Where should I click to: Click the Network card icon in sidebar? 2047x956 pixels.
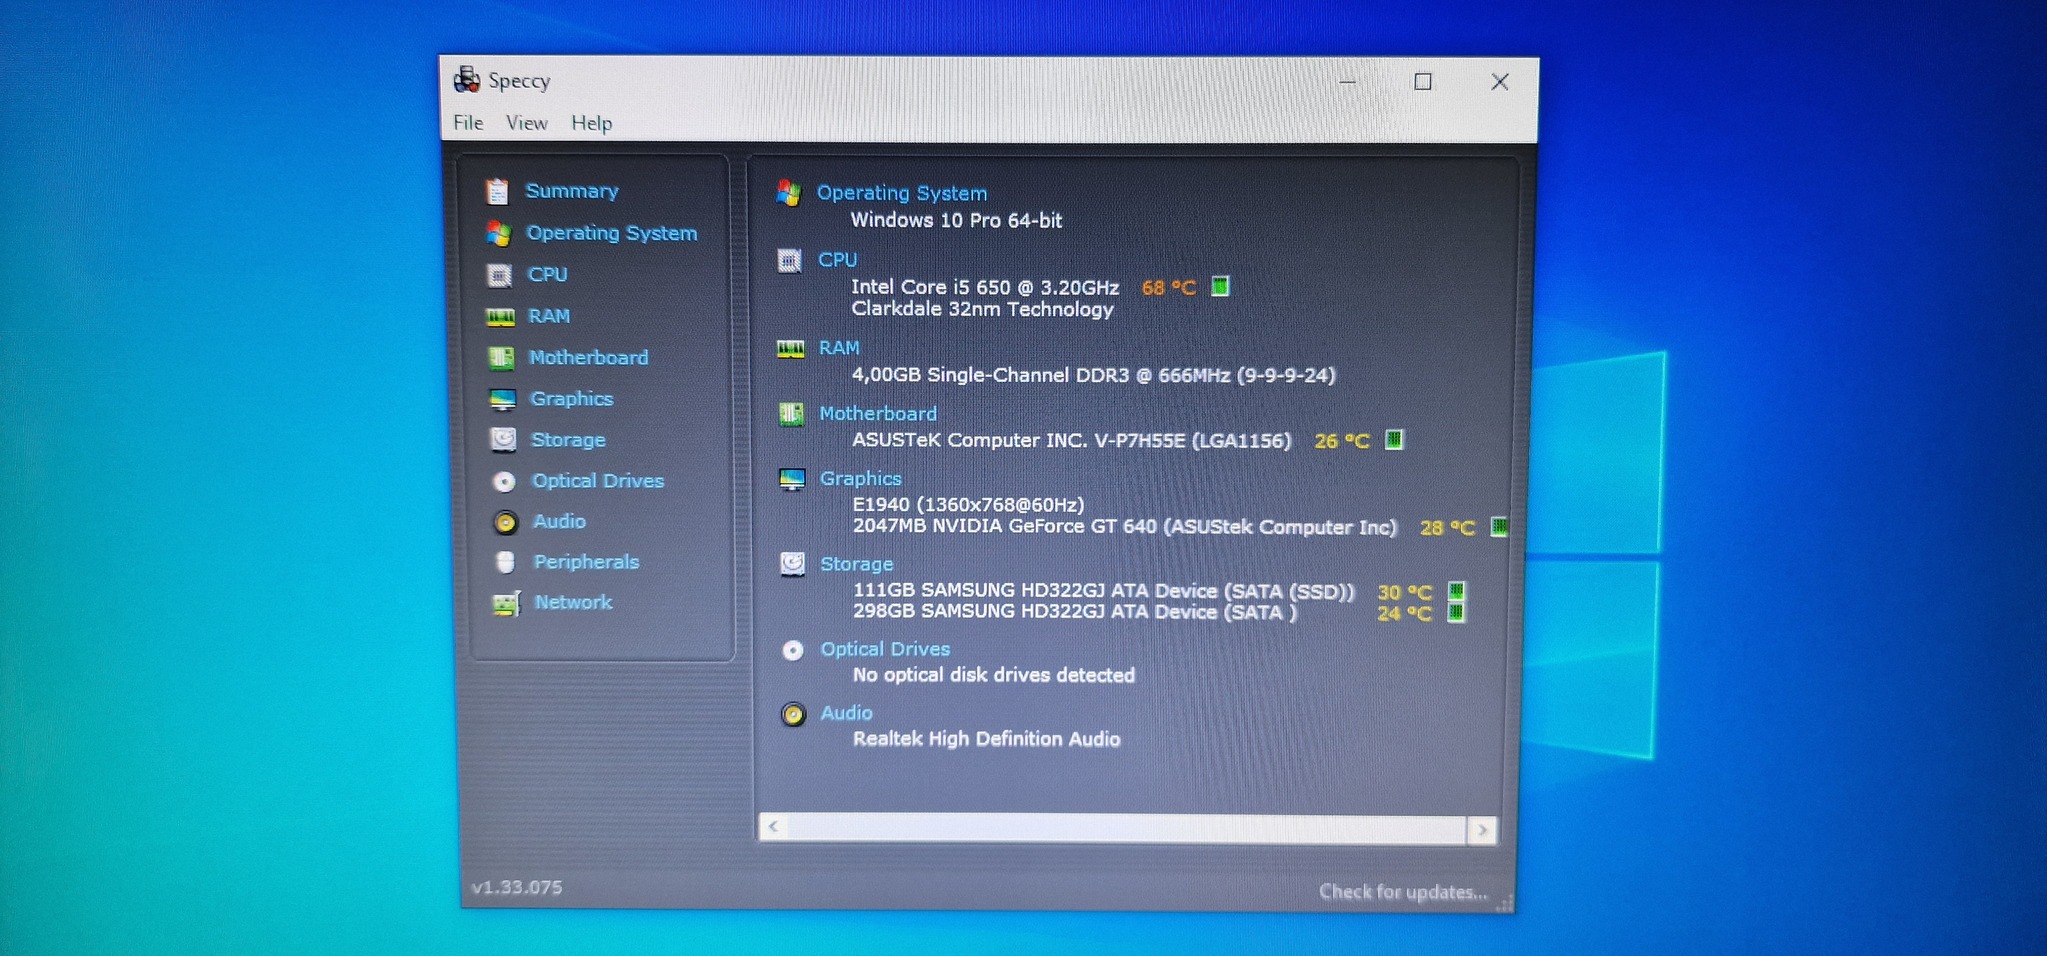(x=506, y=603)
